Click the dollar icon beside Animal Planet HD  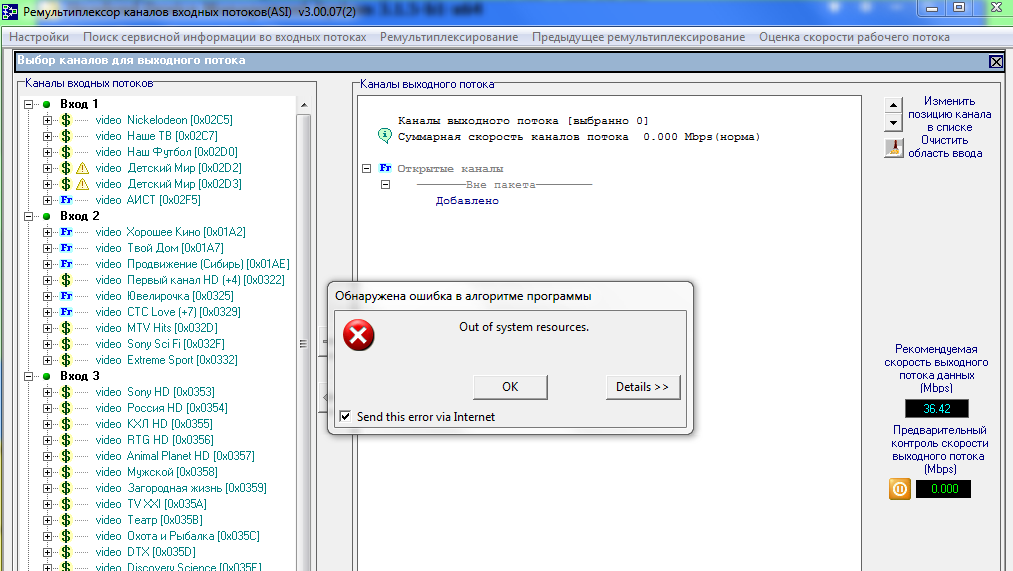66,456
